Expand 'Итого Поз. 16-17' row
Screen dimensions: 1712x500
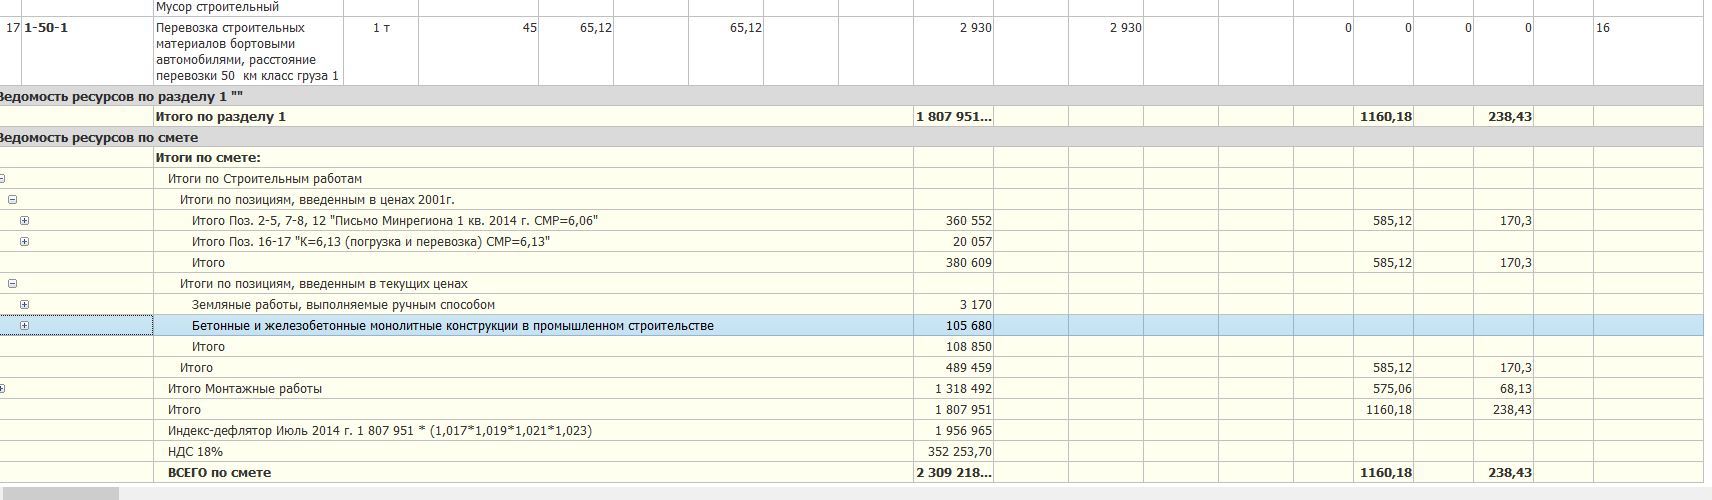tap(24, 242)
